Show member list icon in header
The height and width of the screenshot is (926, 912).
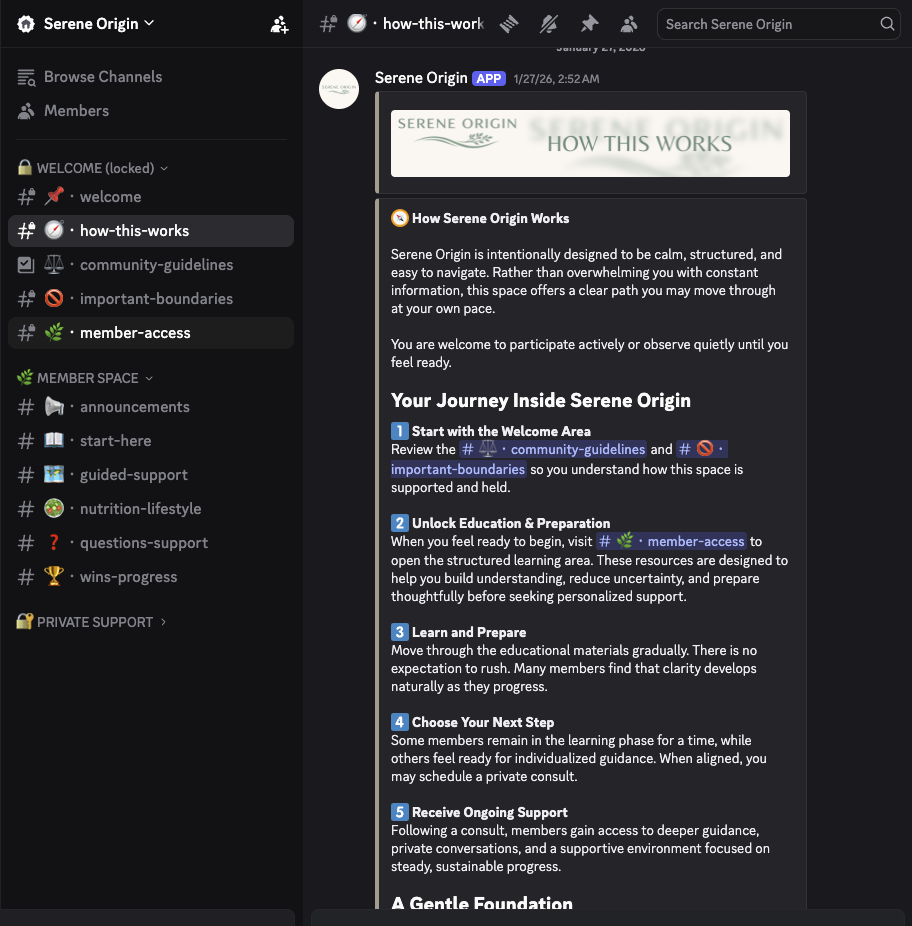pos(629,24)
